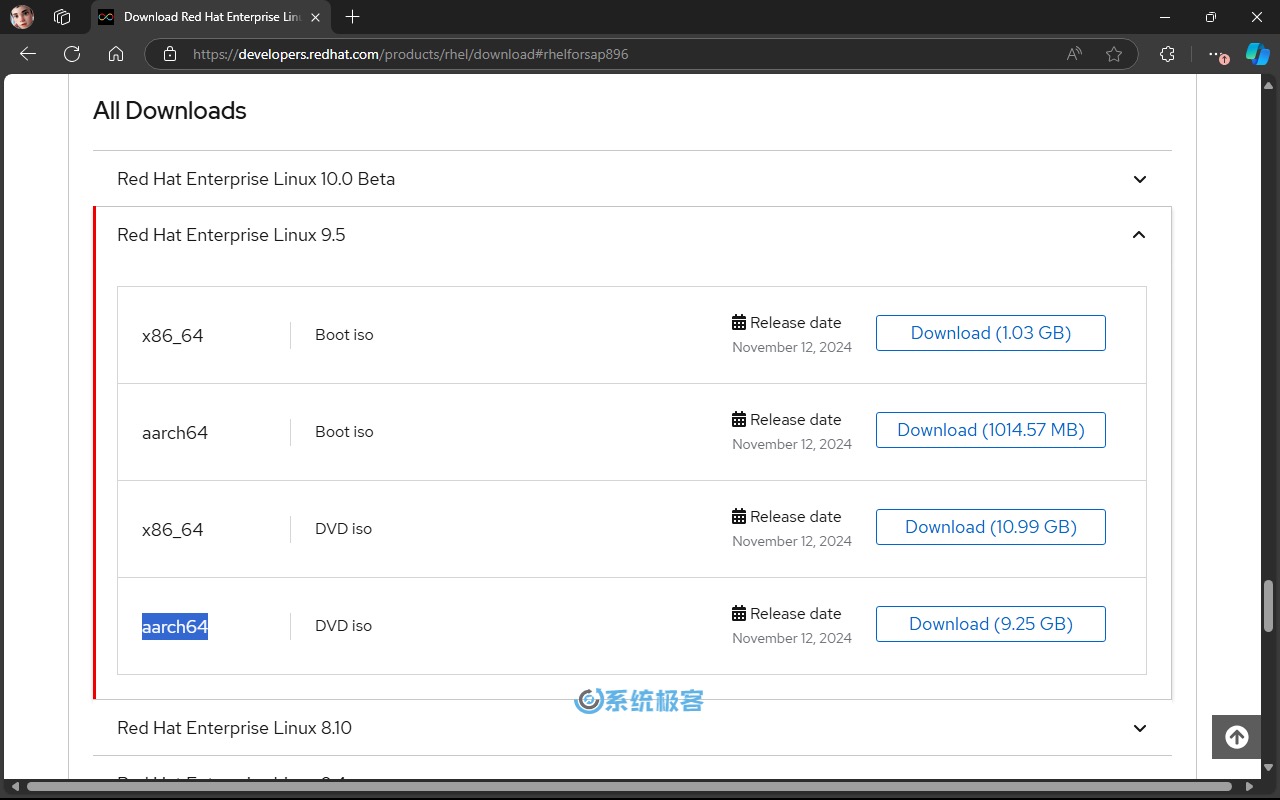Select the Download Red Hat Enterprise Linux tab
The height and width of the screenshot is (800, 1280).
pos(210,17)
